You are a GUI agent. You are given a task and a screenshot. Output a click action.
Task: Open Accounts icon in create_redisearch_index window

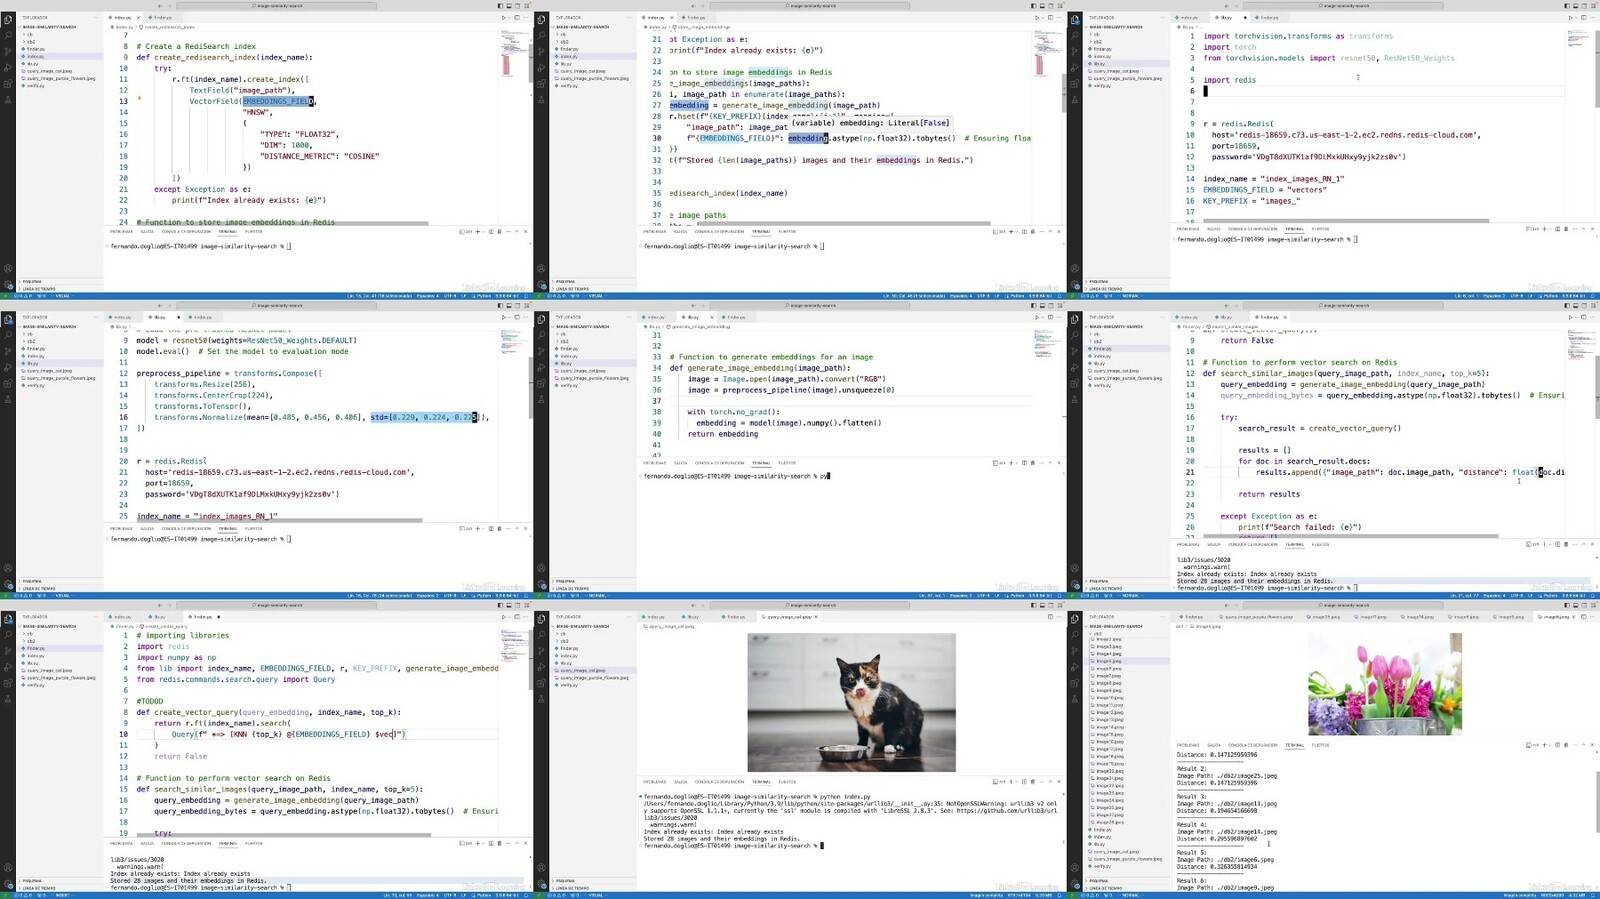pyautogui.click(x=8, y=268)
